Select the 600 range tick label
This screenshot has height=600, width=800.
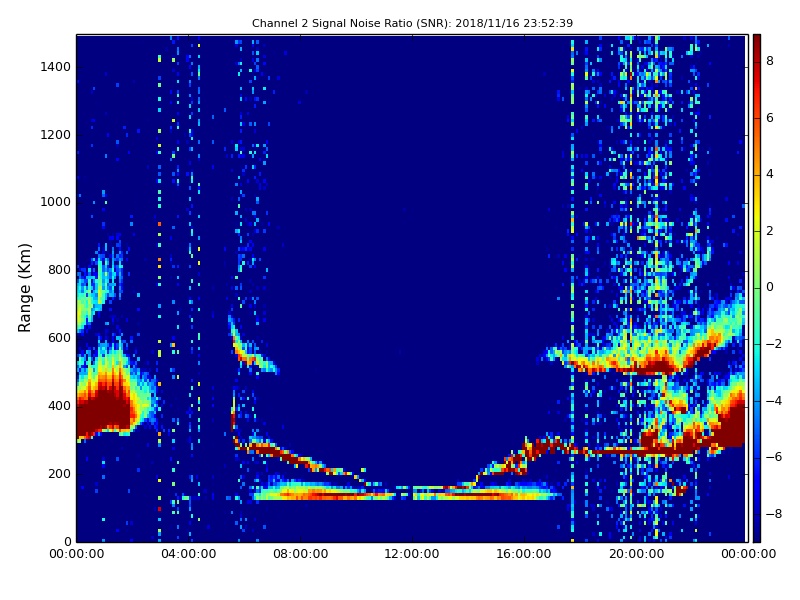tap(60, 338)
